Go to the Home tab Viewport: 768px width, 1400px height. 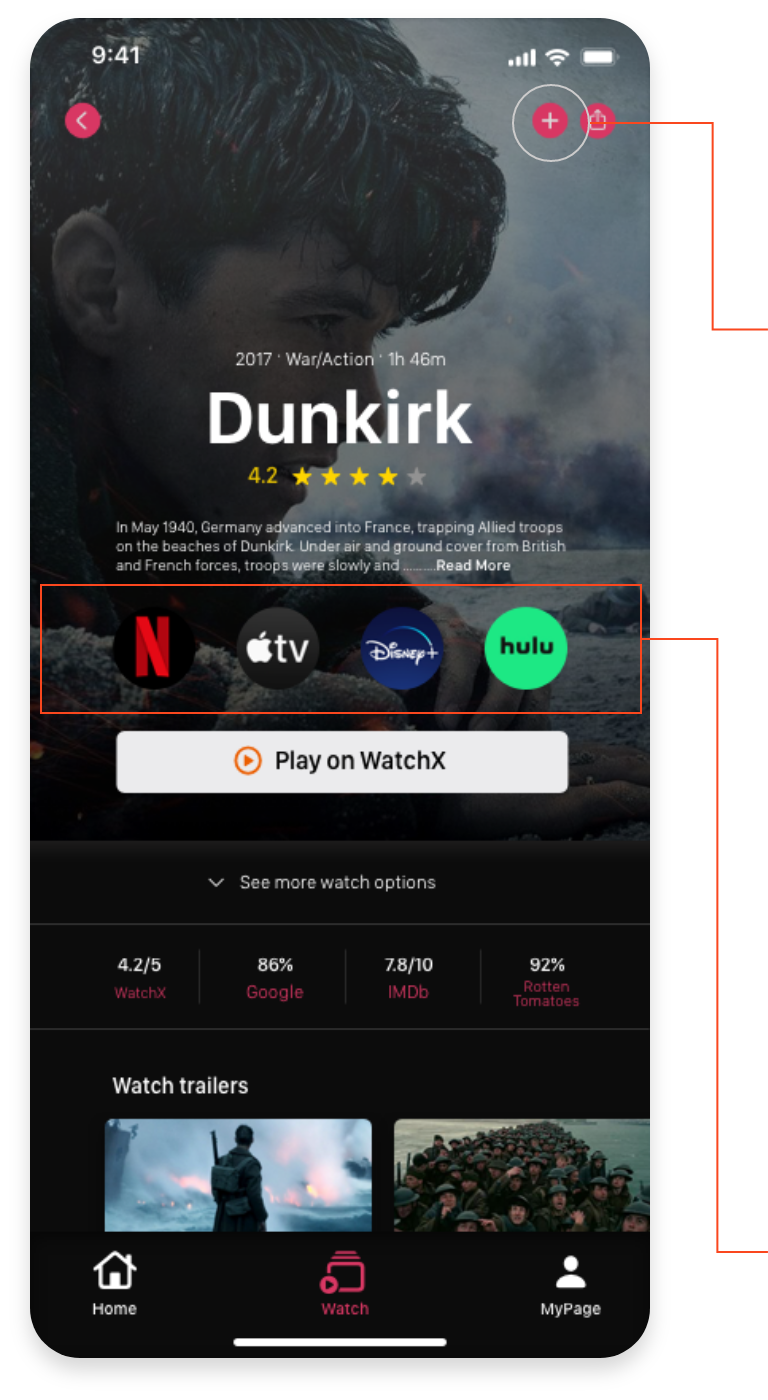coord(114,1284)
